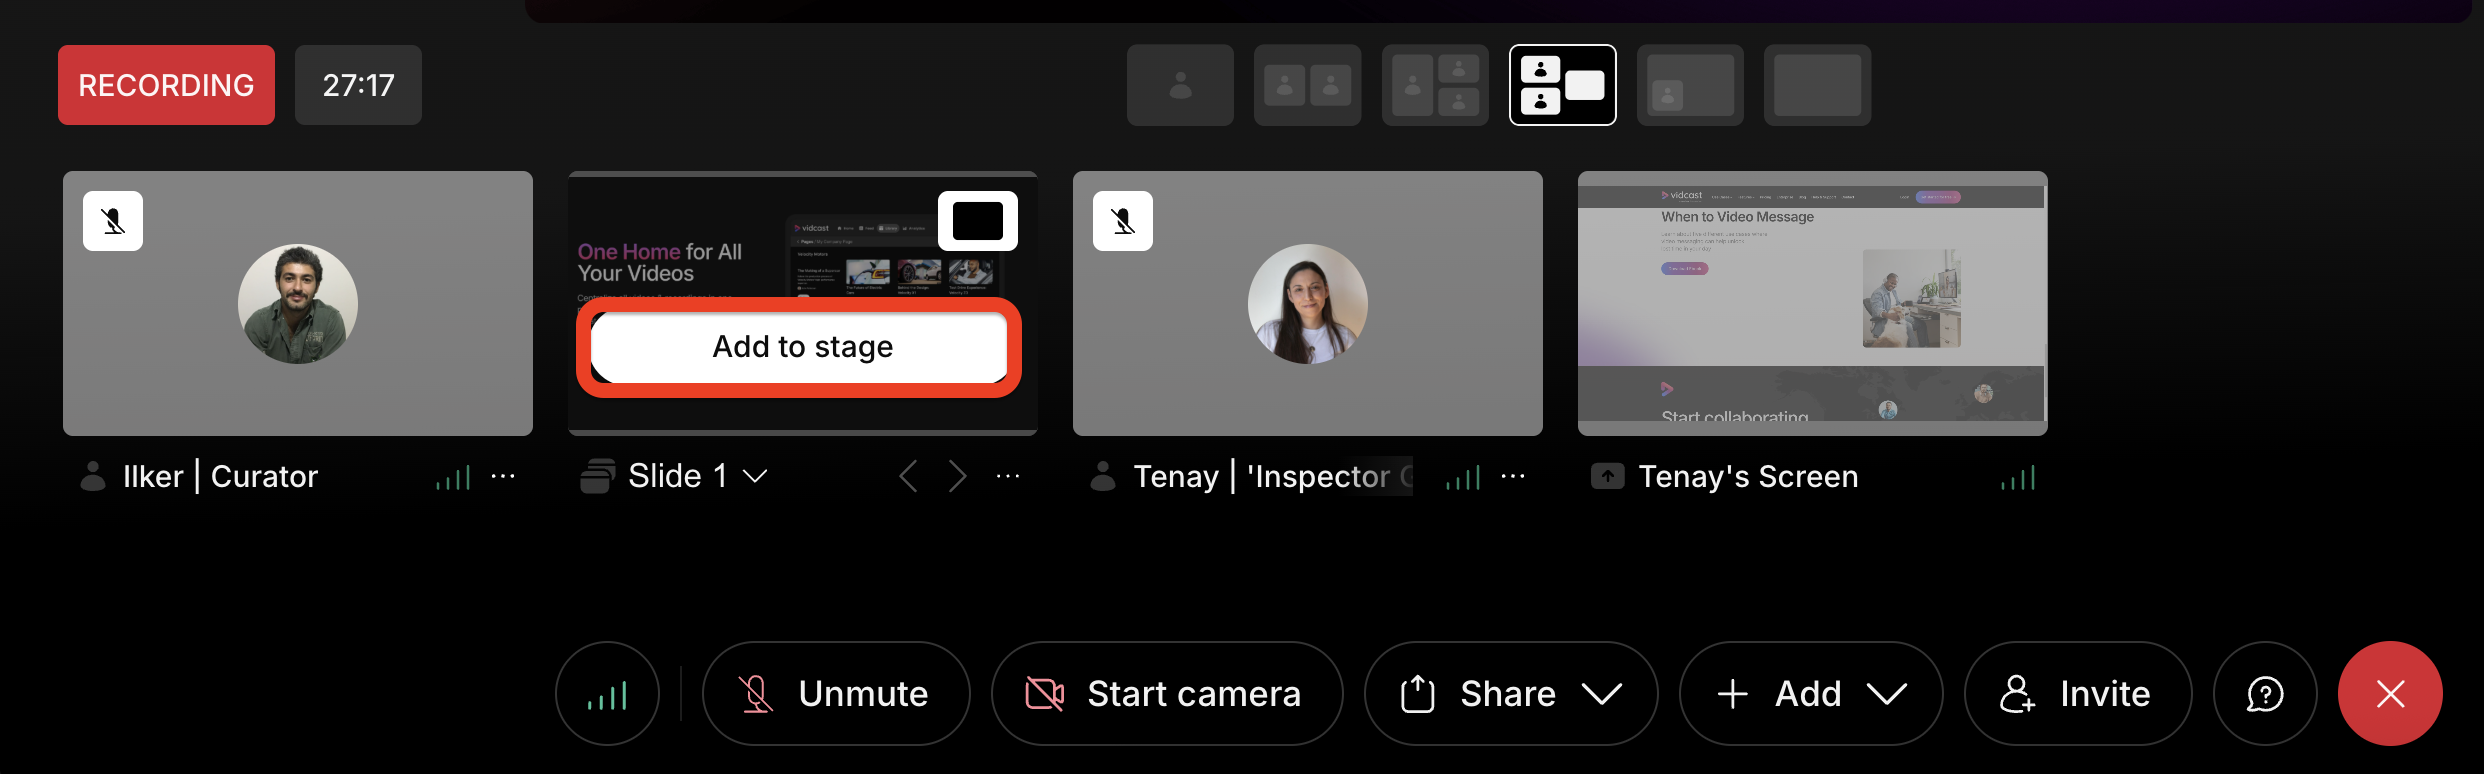Click the black screen icon on slide tile

[978, 221]
